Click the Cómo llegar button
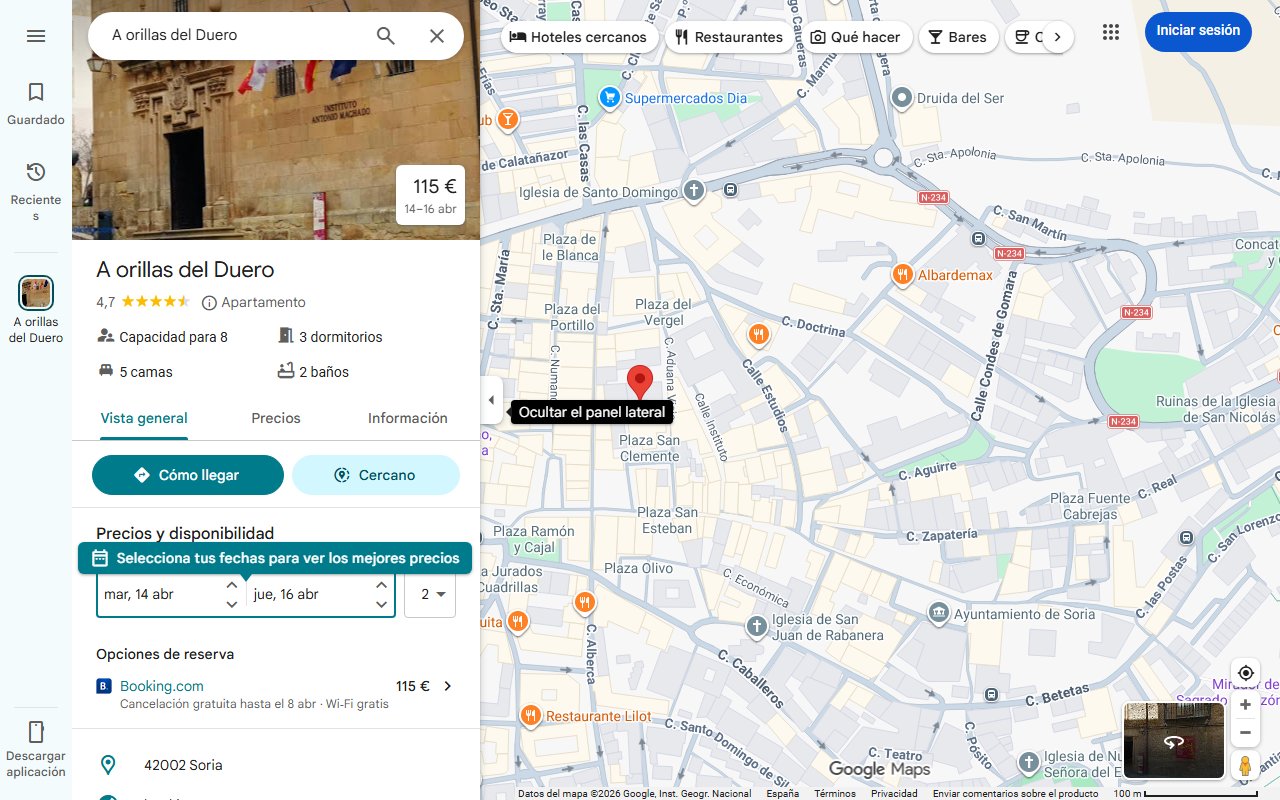The image size is (1280, 800). pyautogui.click(x=188, y=475)
